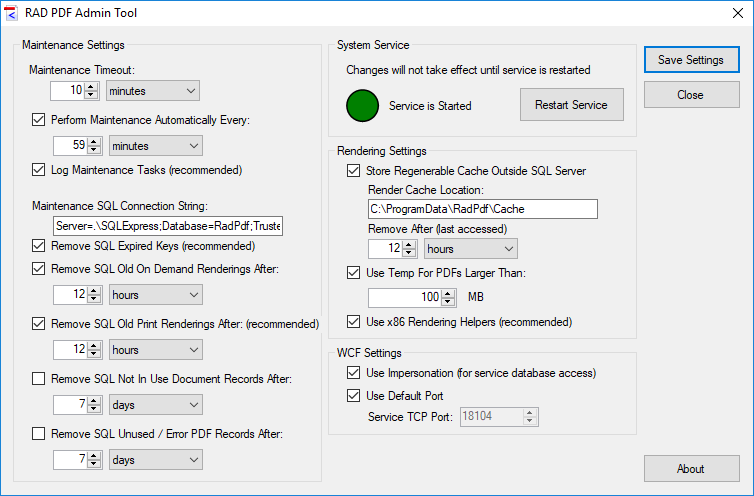Viewport: 754px width, 496px height.
Task: Open the About dialog
Action: click(691, 469)
